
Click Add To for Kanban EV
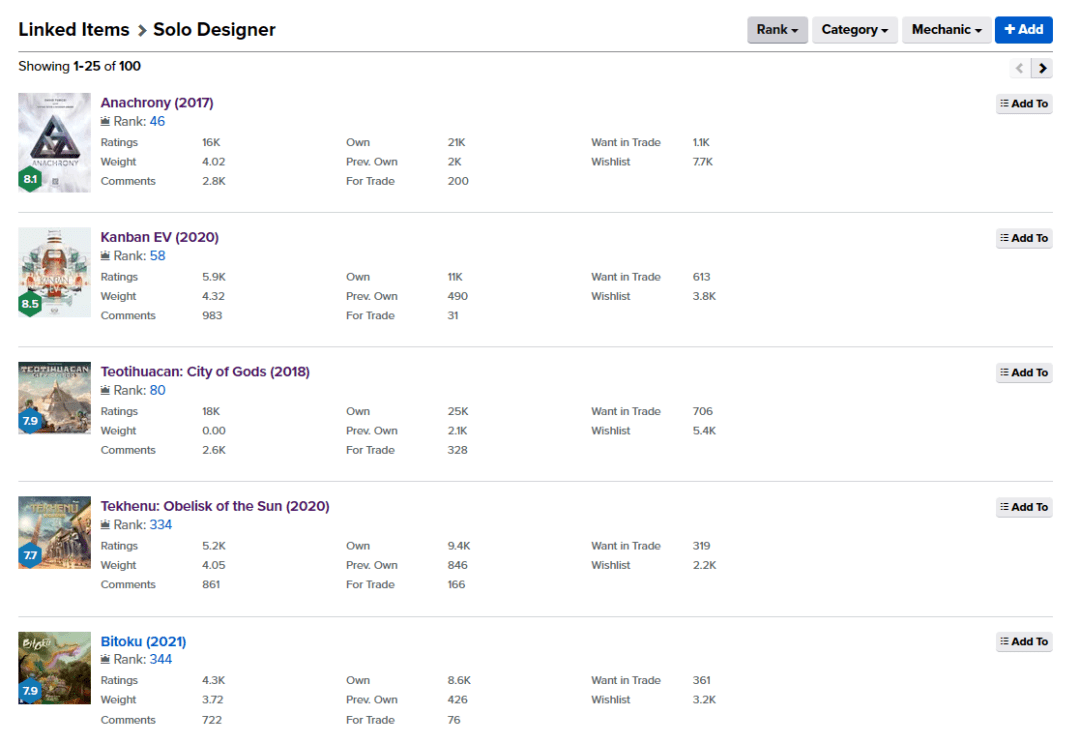tap(1024, 238)
